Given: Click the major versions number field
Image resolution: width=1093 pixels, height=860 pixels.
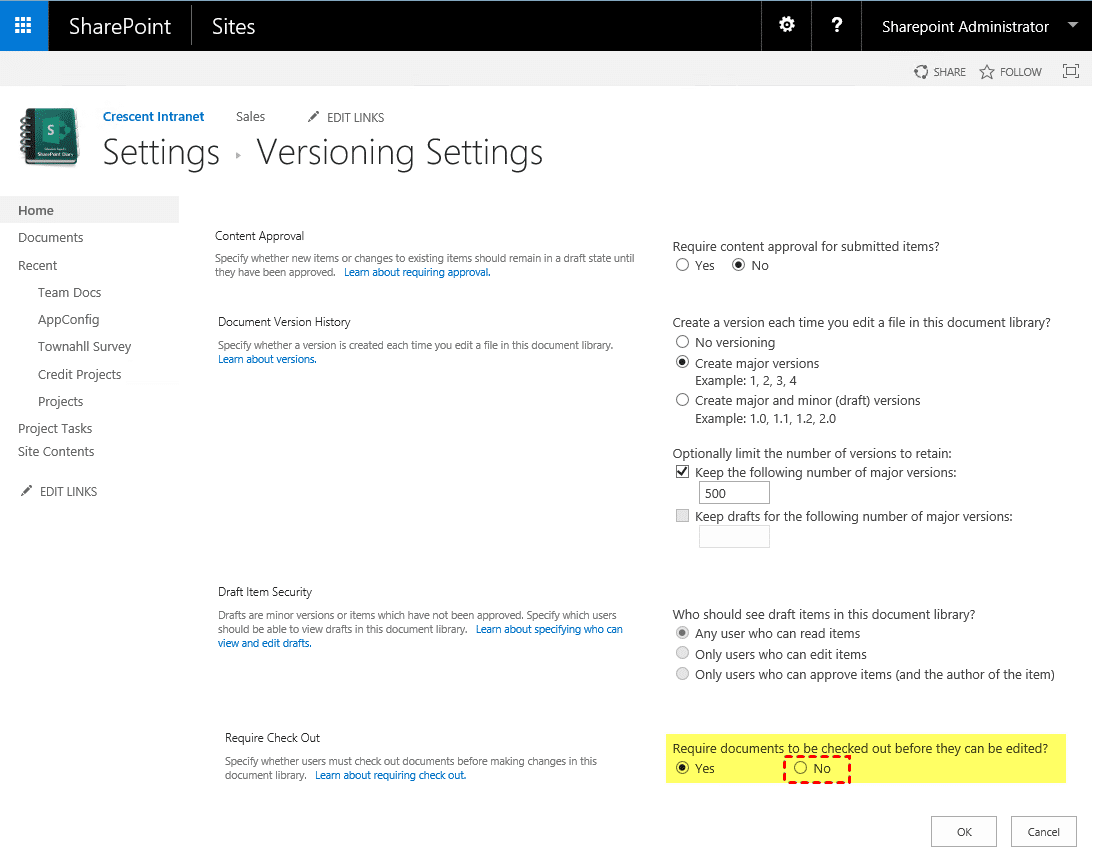Looking at the screenshot, I should click(x=734, y=493).
